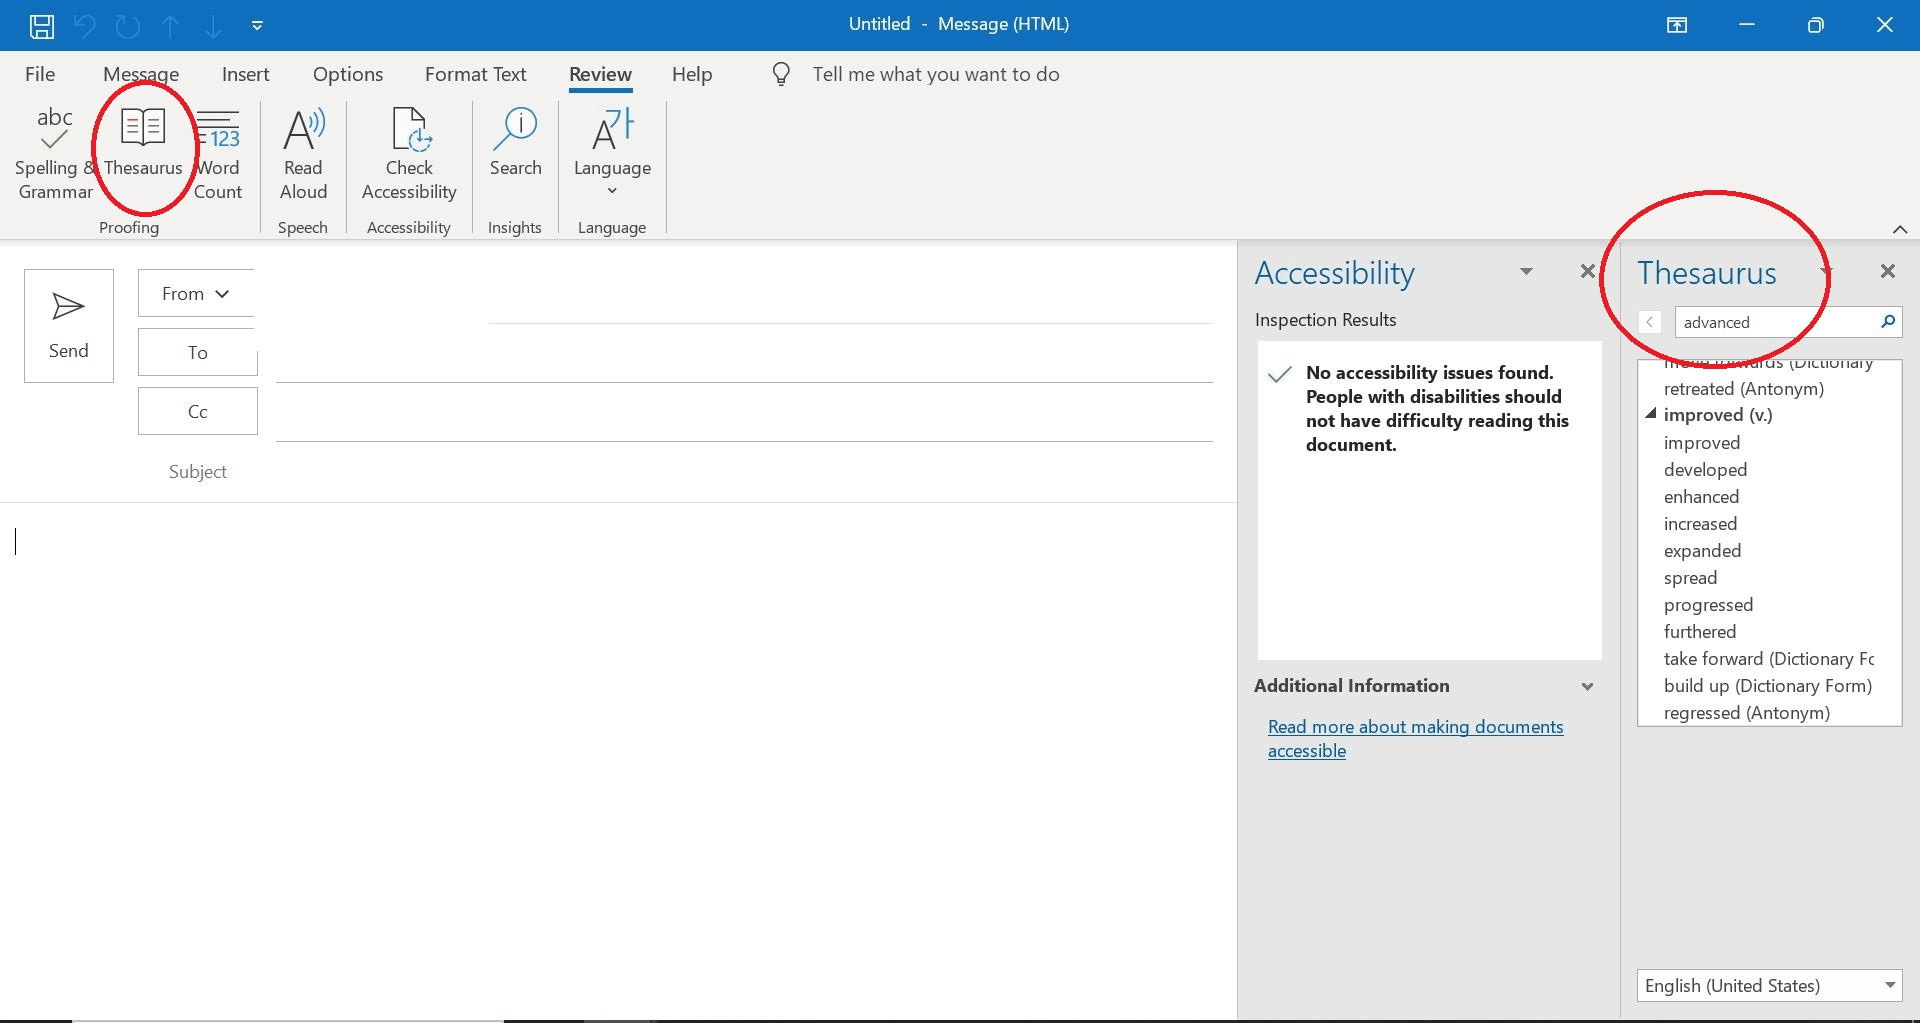Click the thesaurus search magnifier icon
This screenshot has height=1023, width=1920.
click(1887, 322)
